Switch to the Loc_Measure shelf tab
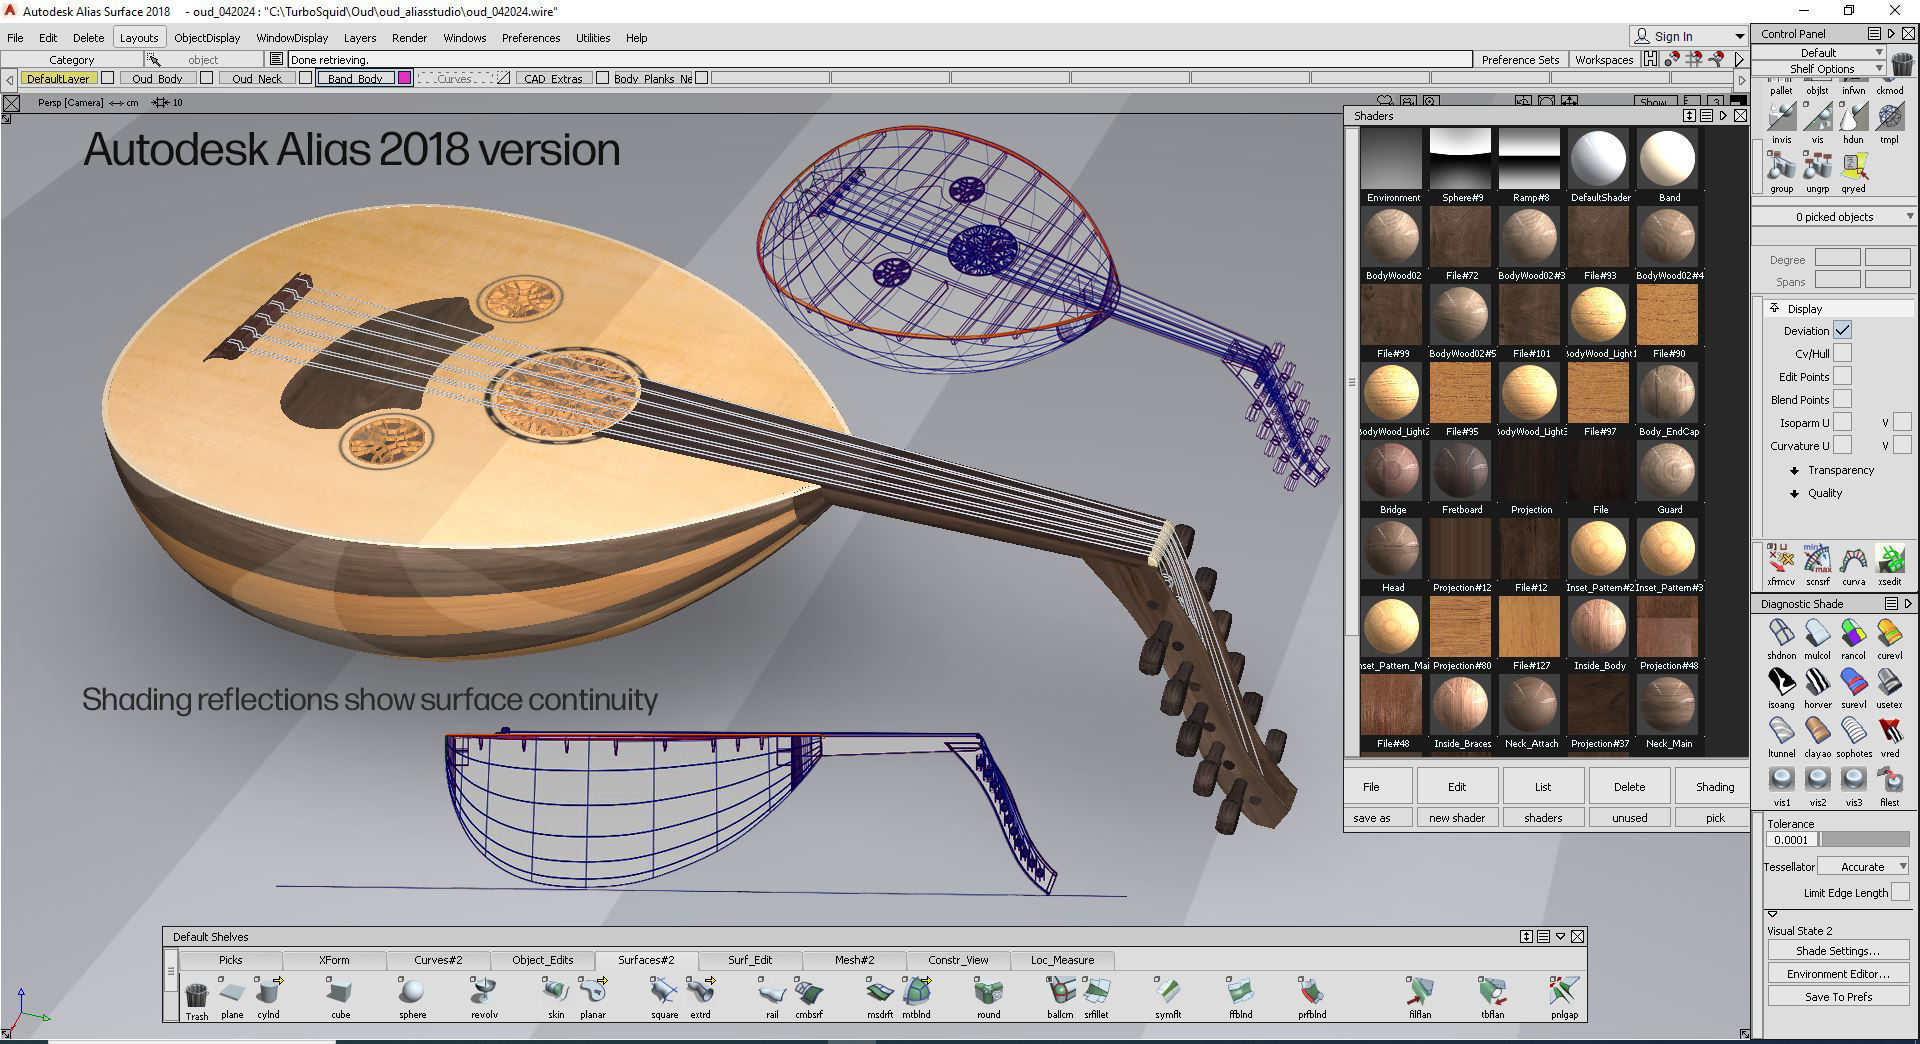The image size is (1920, 1044). [x=1062, y=960]
